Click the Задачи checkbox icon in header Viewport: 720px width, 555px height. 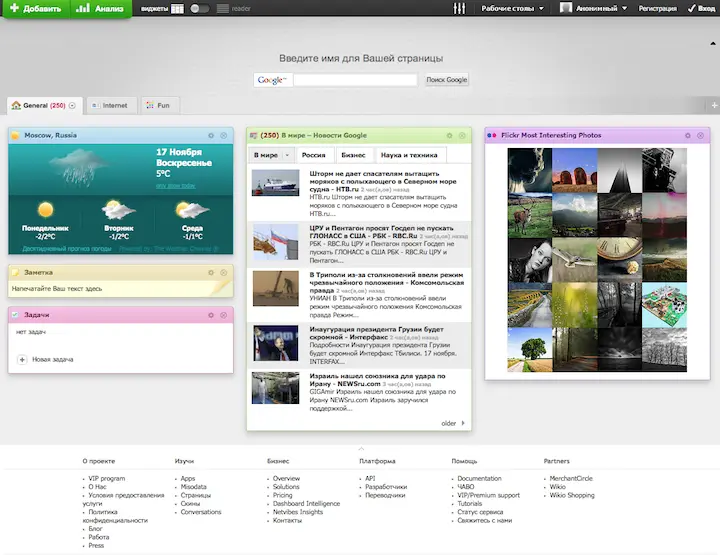click(15, 315)
